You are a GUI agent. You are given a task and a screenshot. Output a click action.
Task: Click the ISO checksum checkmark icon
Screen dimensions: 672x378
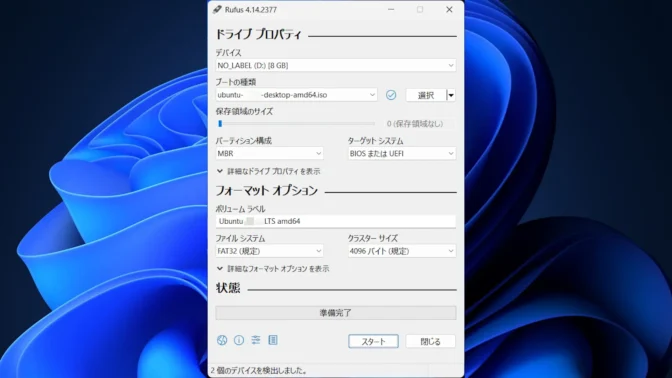pos(391,95)
